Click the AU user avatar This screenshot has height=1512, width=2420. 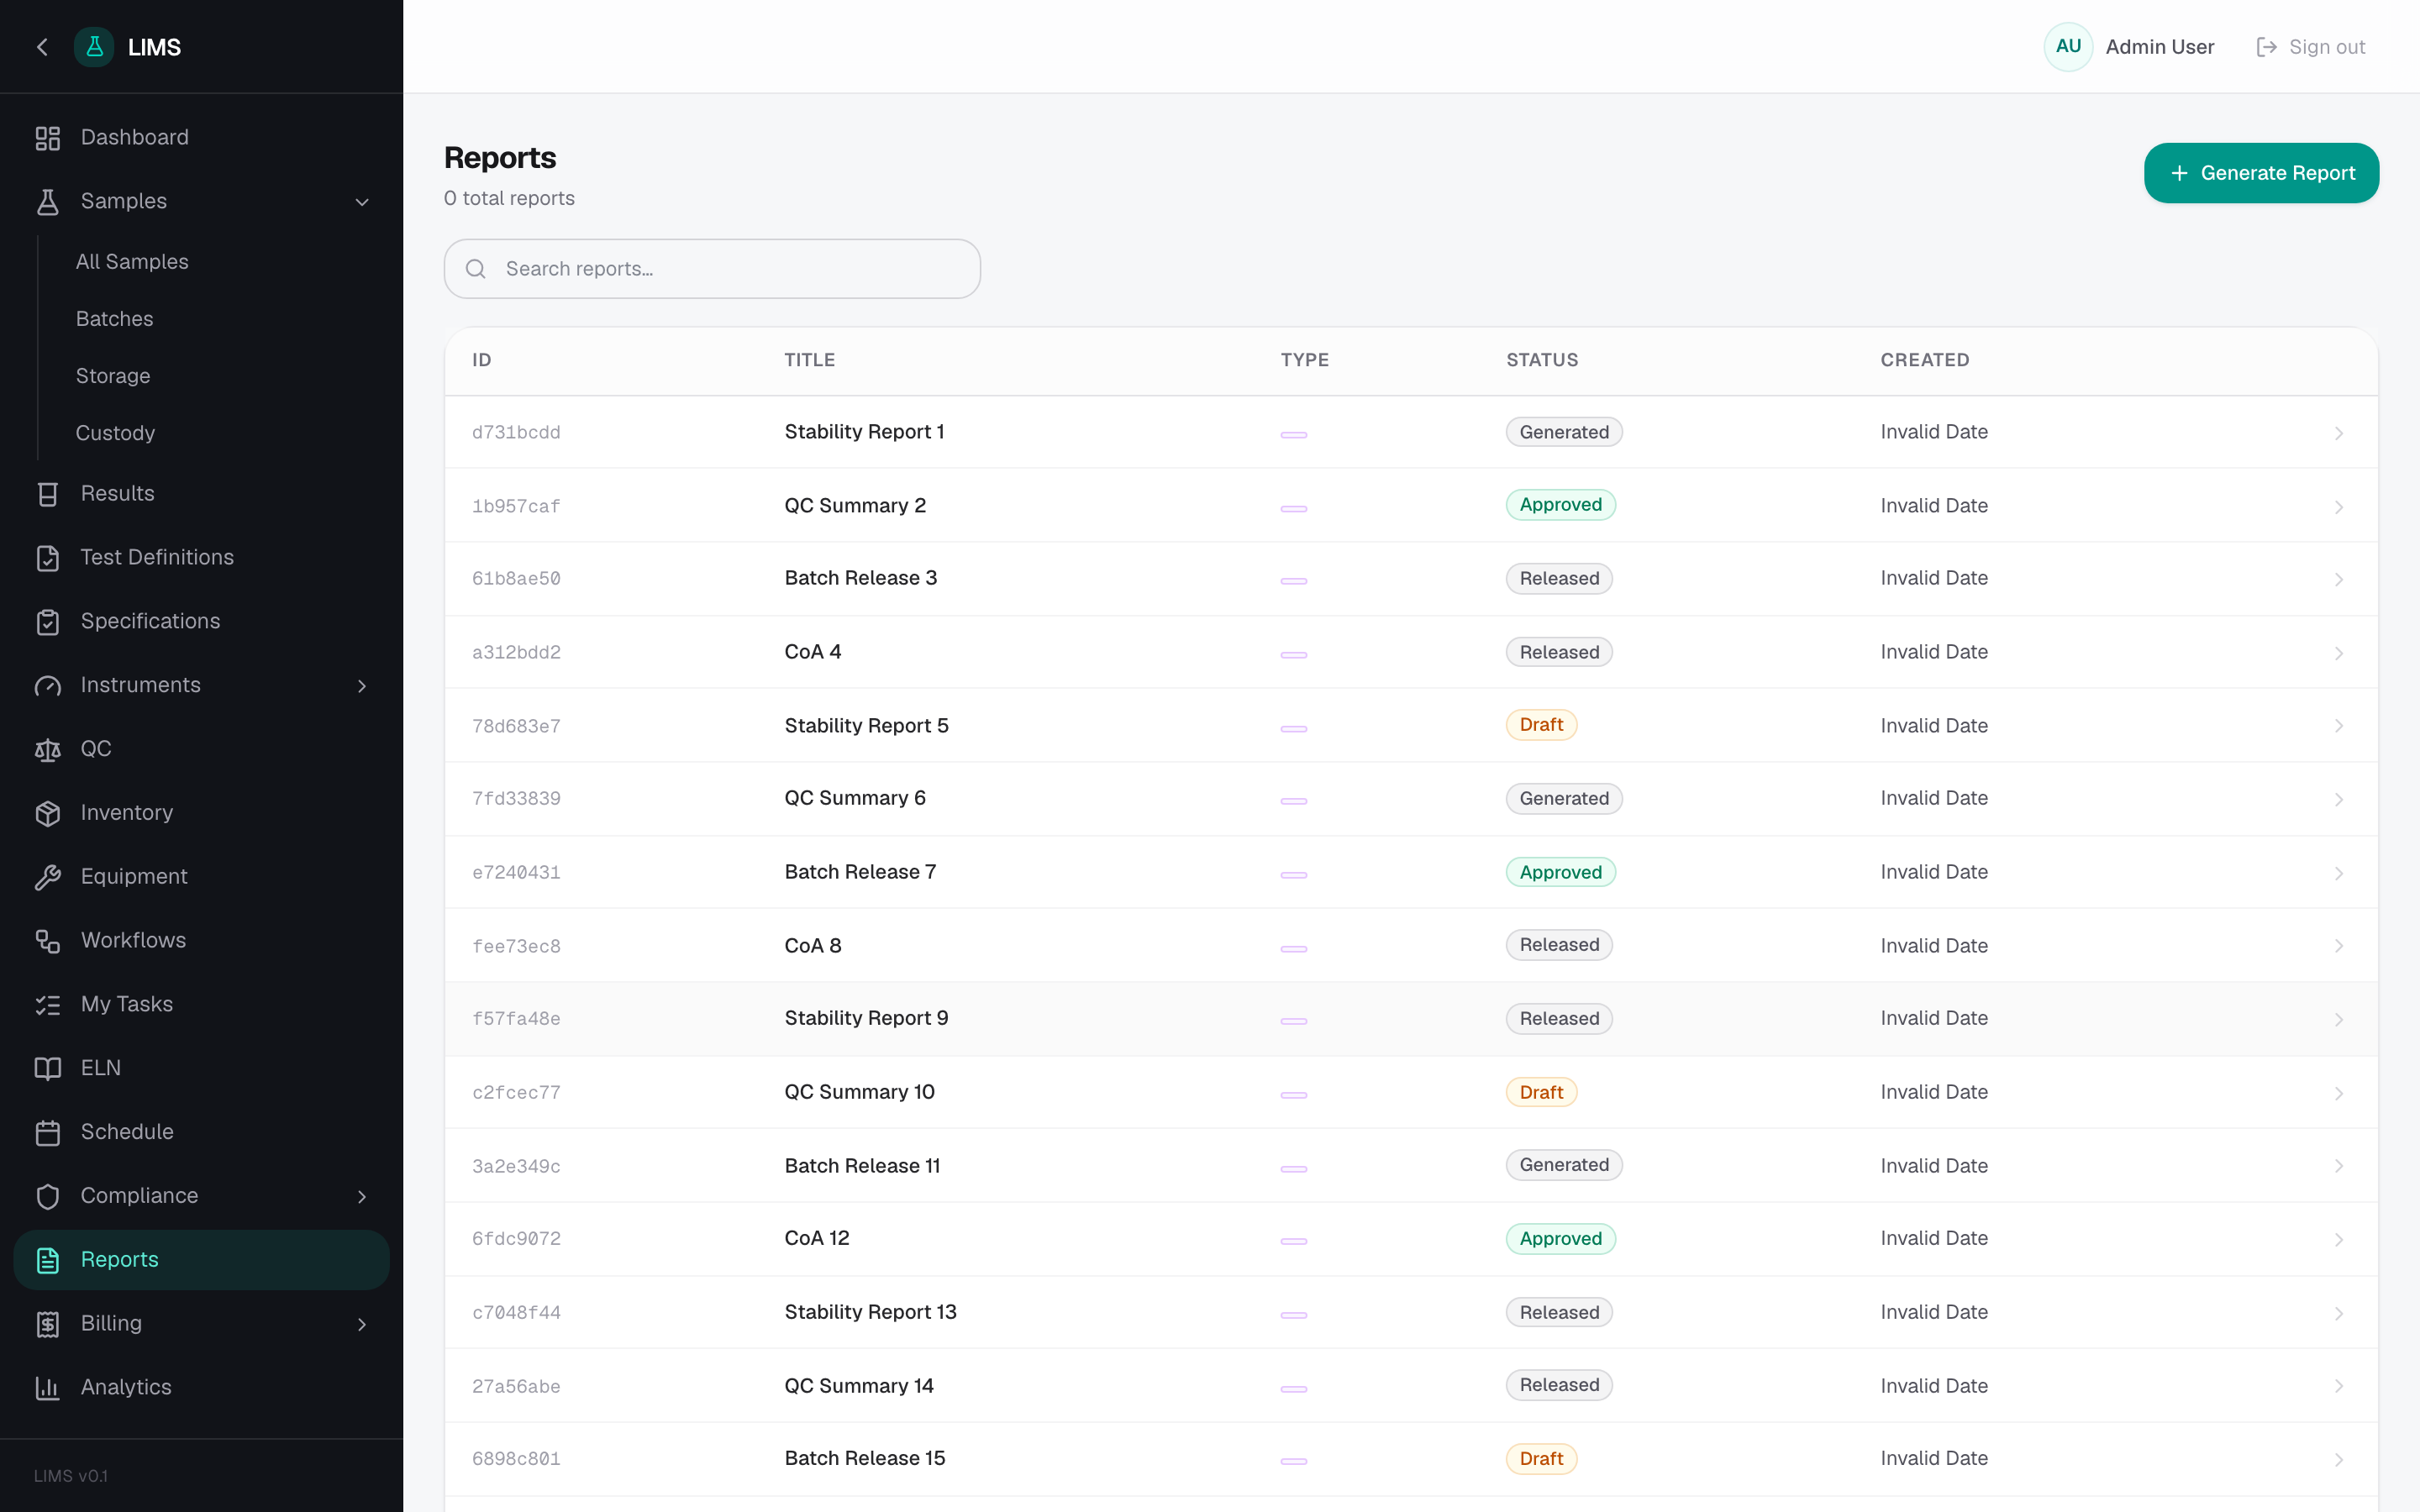[2068, 47]
